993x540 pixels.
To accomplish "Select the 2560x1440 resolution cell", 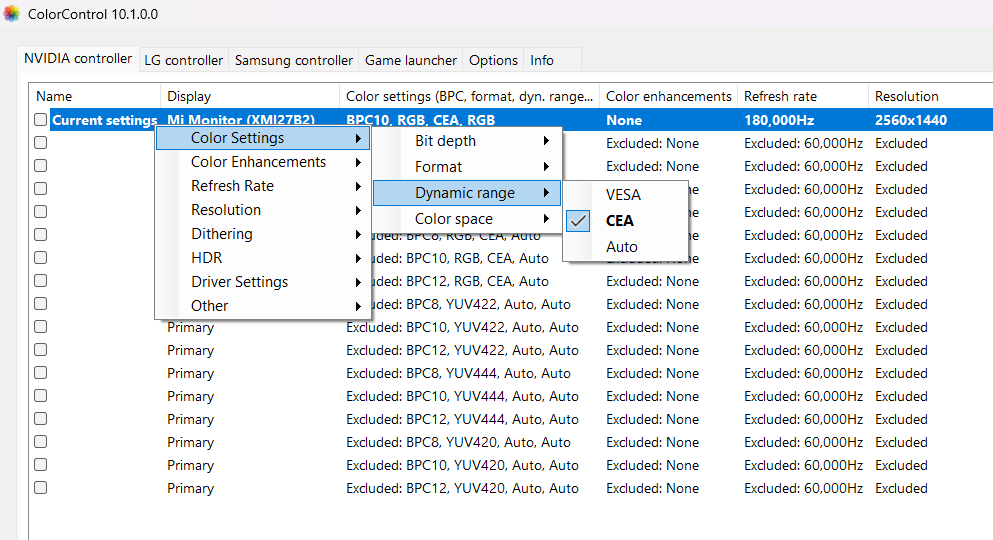I will [x=911, y=120].
